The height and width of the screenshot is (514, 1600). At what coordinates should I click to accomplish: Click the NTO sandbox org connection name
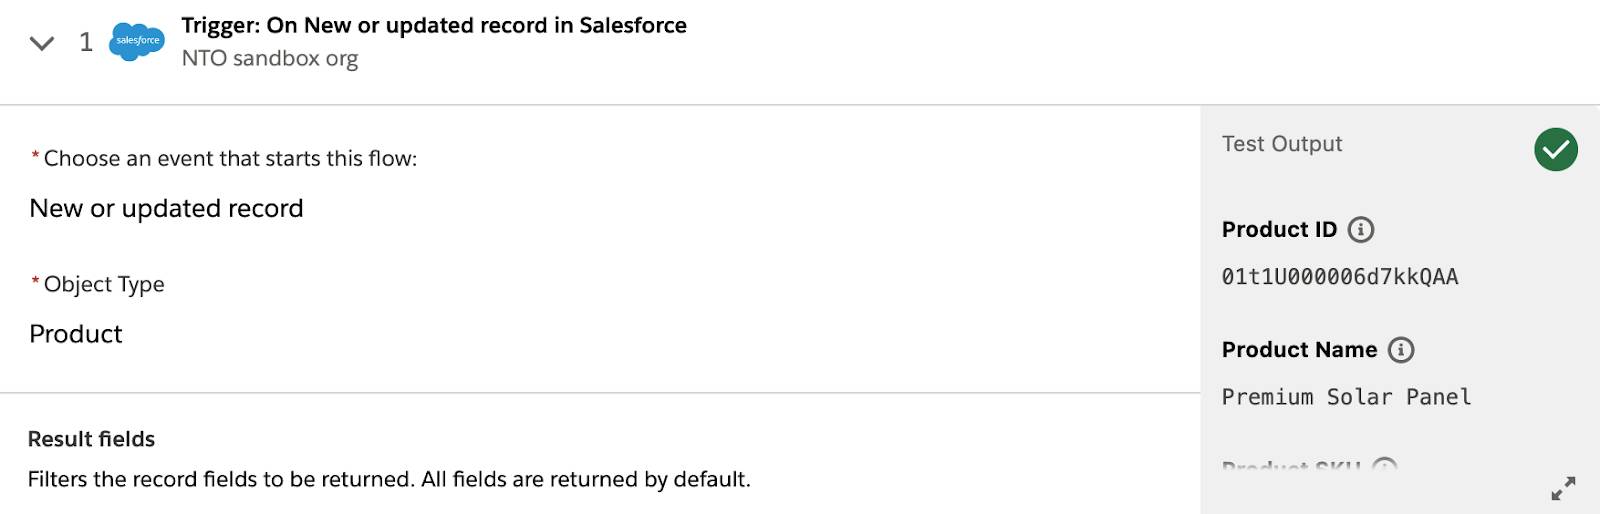270,59
